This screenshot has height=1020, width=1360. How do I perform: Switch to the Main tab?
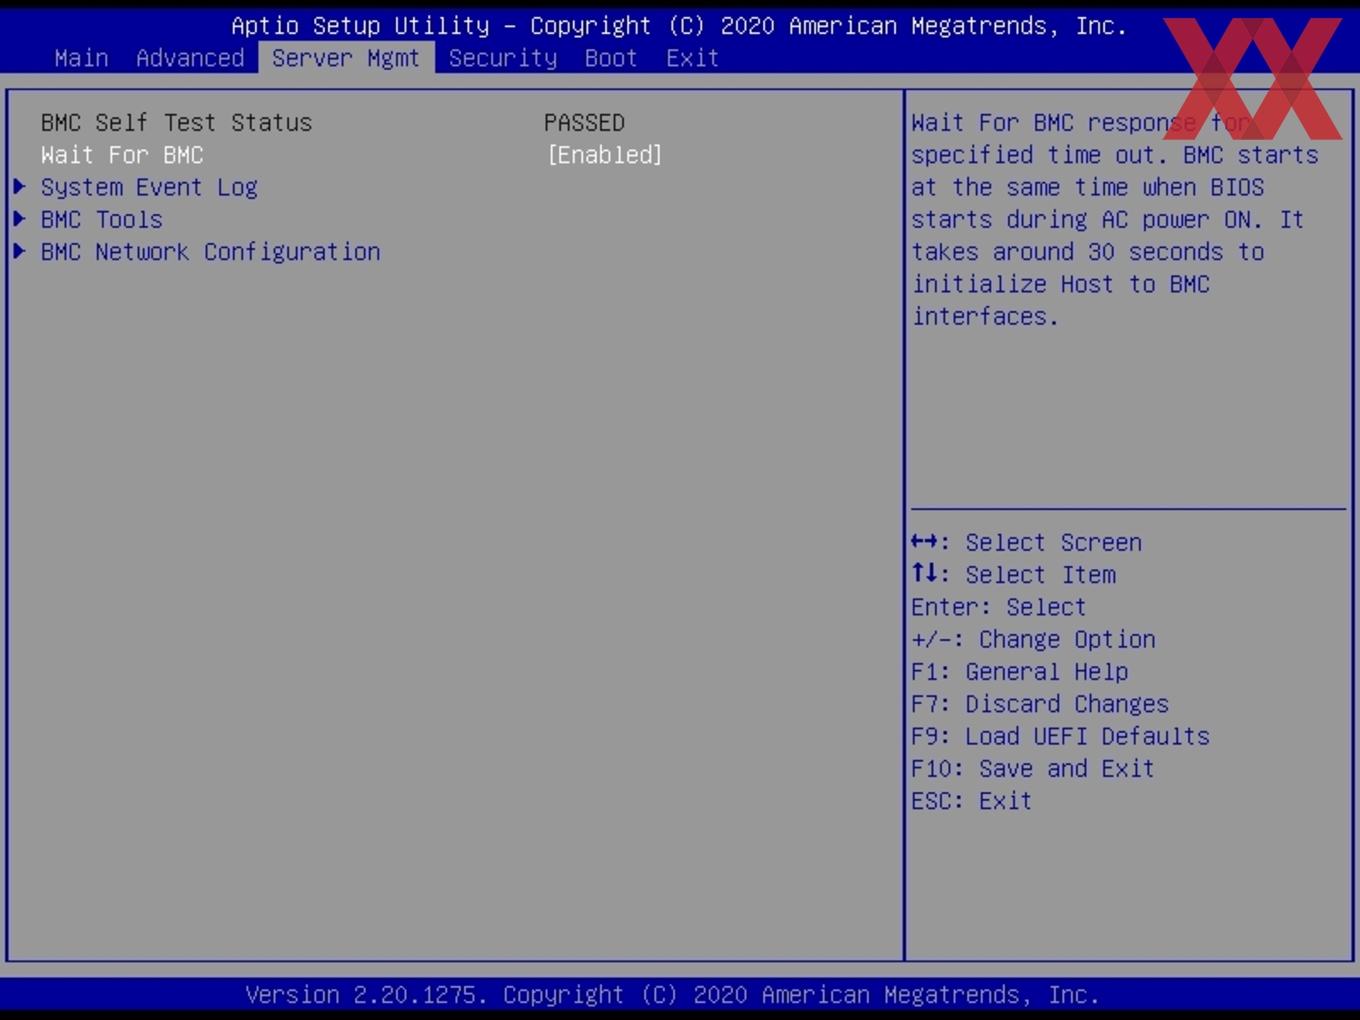tap(81, 58)
